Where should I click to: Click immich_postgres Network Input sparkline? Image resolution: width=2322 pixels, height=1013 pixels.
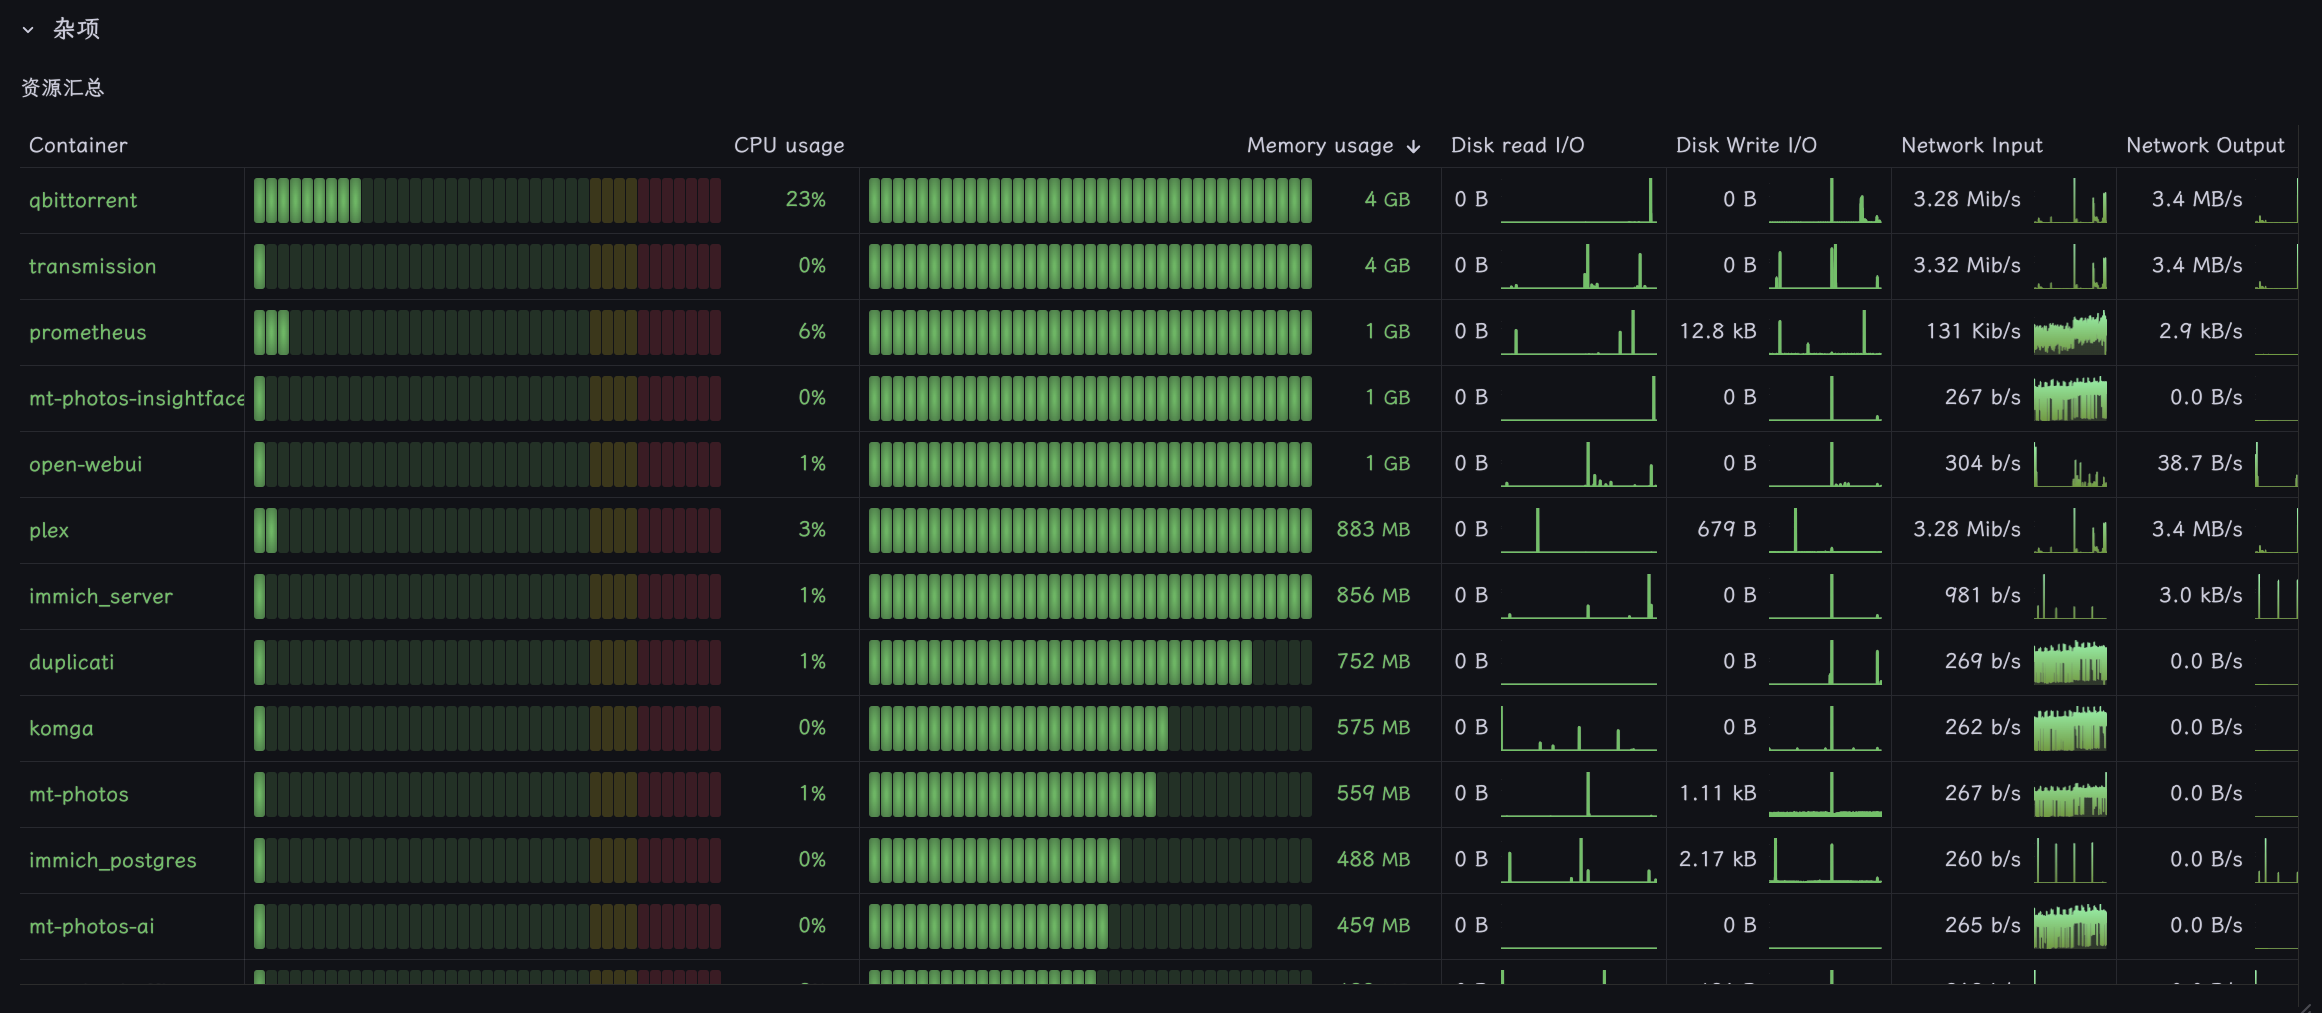(x=2070, y=860)
